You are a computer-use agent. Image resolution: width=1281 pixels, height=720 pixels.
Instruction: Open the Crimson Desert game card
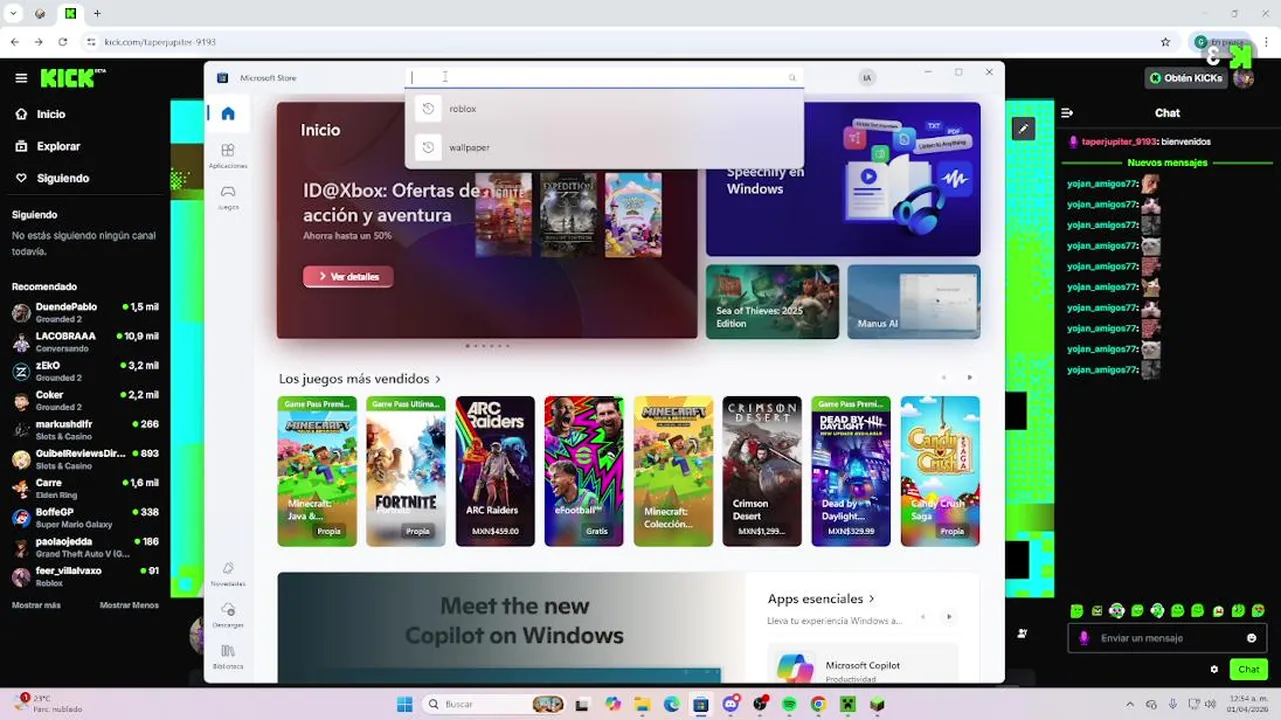(762, 471)
